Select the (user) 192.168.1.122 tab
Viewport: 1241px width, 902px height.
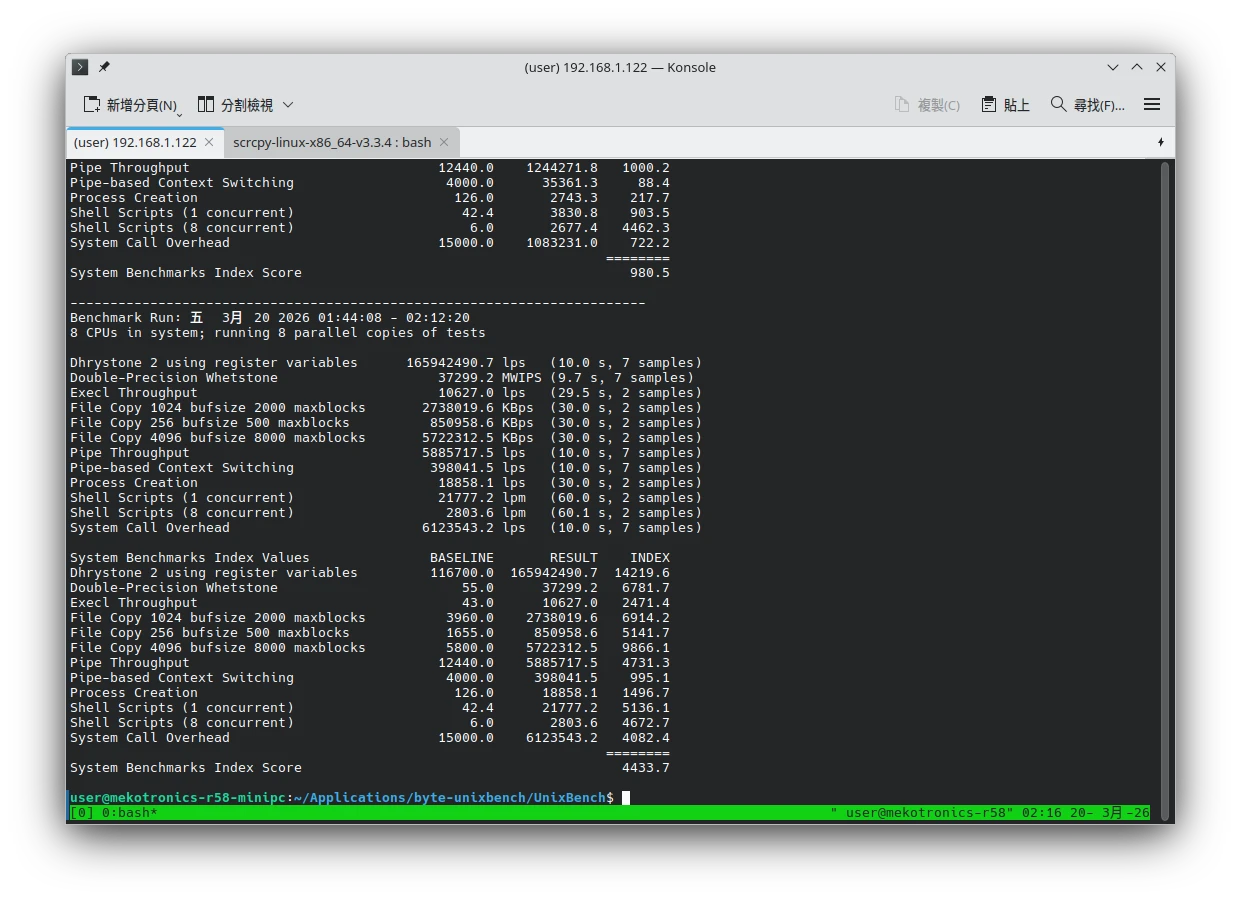click(135, 142)
